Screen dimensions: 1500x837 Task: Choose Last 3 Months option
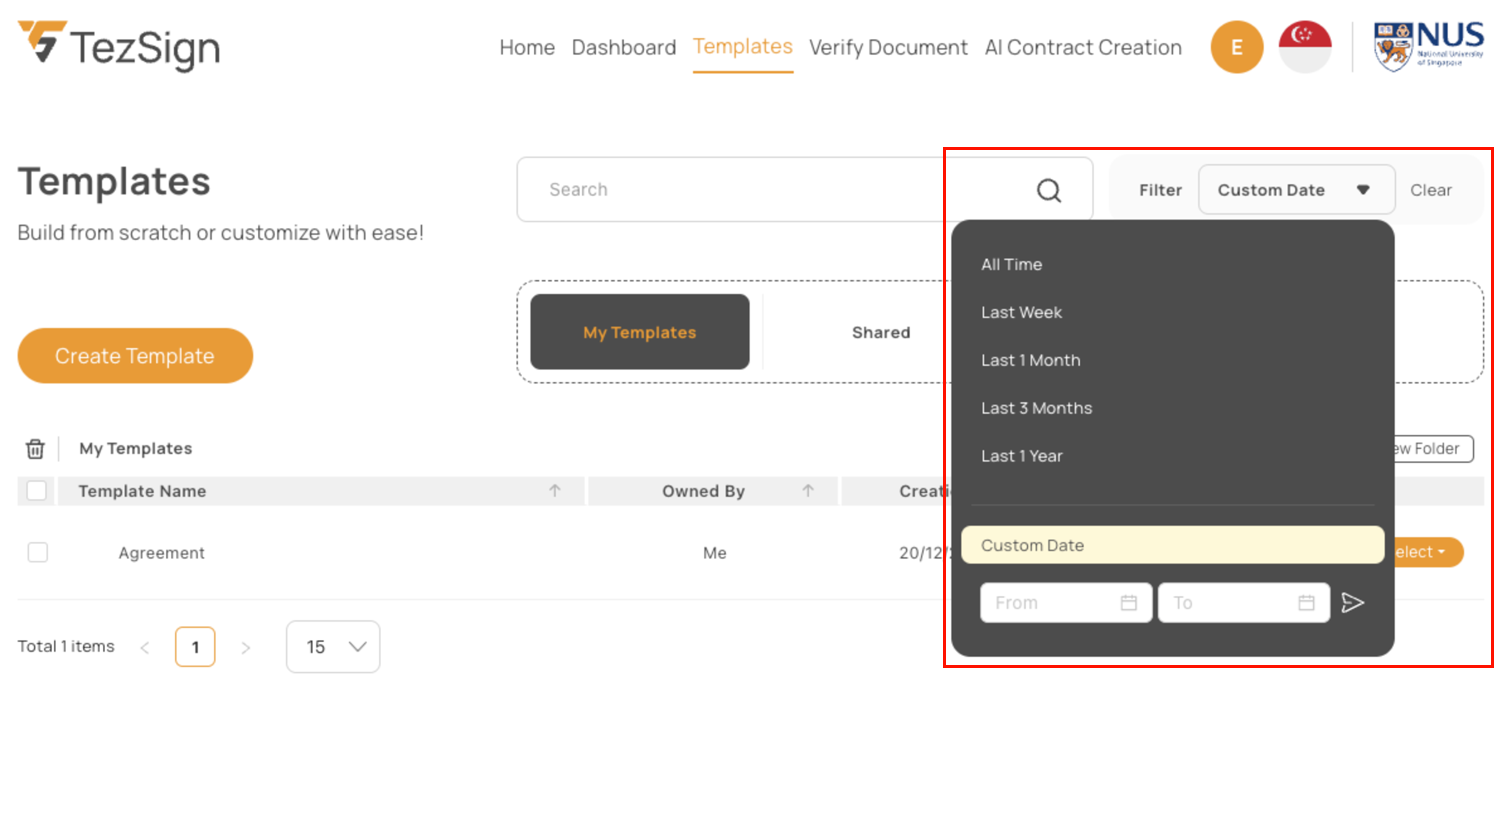[x=1036, y=408]
